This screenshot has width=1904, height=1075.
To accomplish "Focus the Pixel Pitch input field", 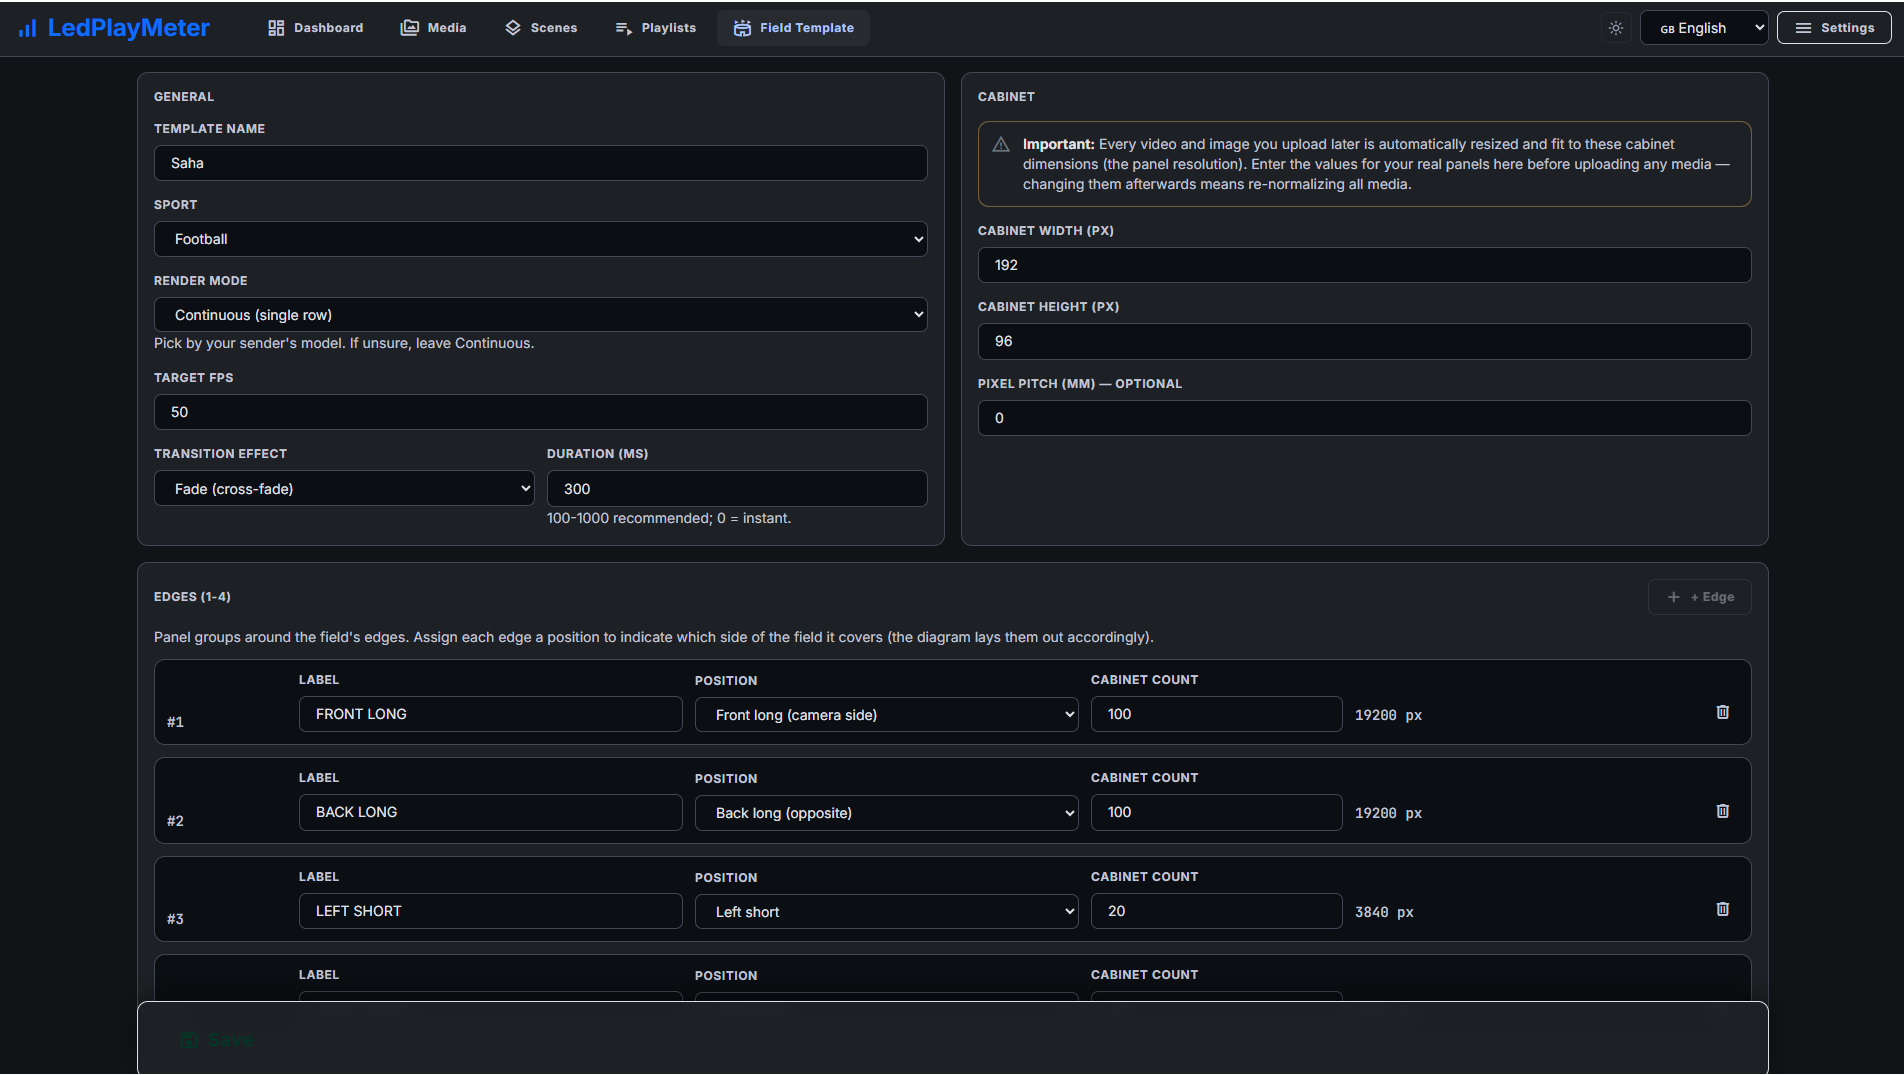I will [x=1365, y=418].
